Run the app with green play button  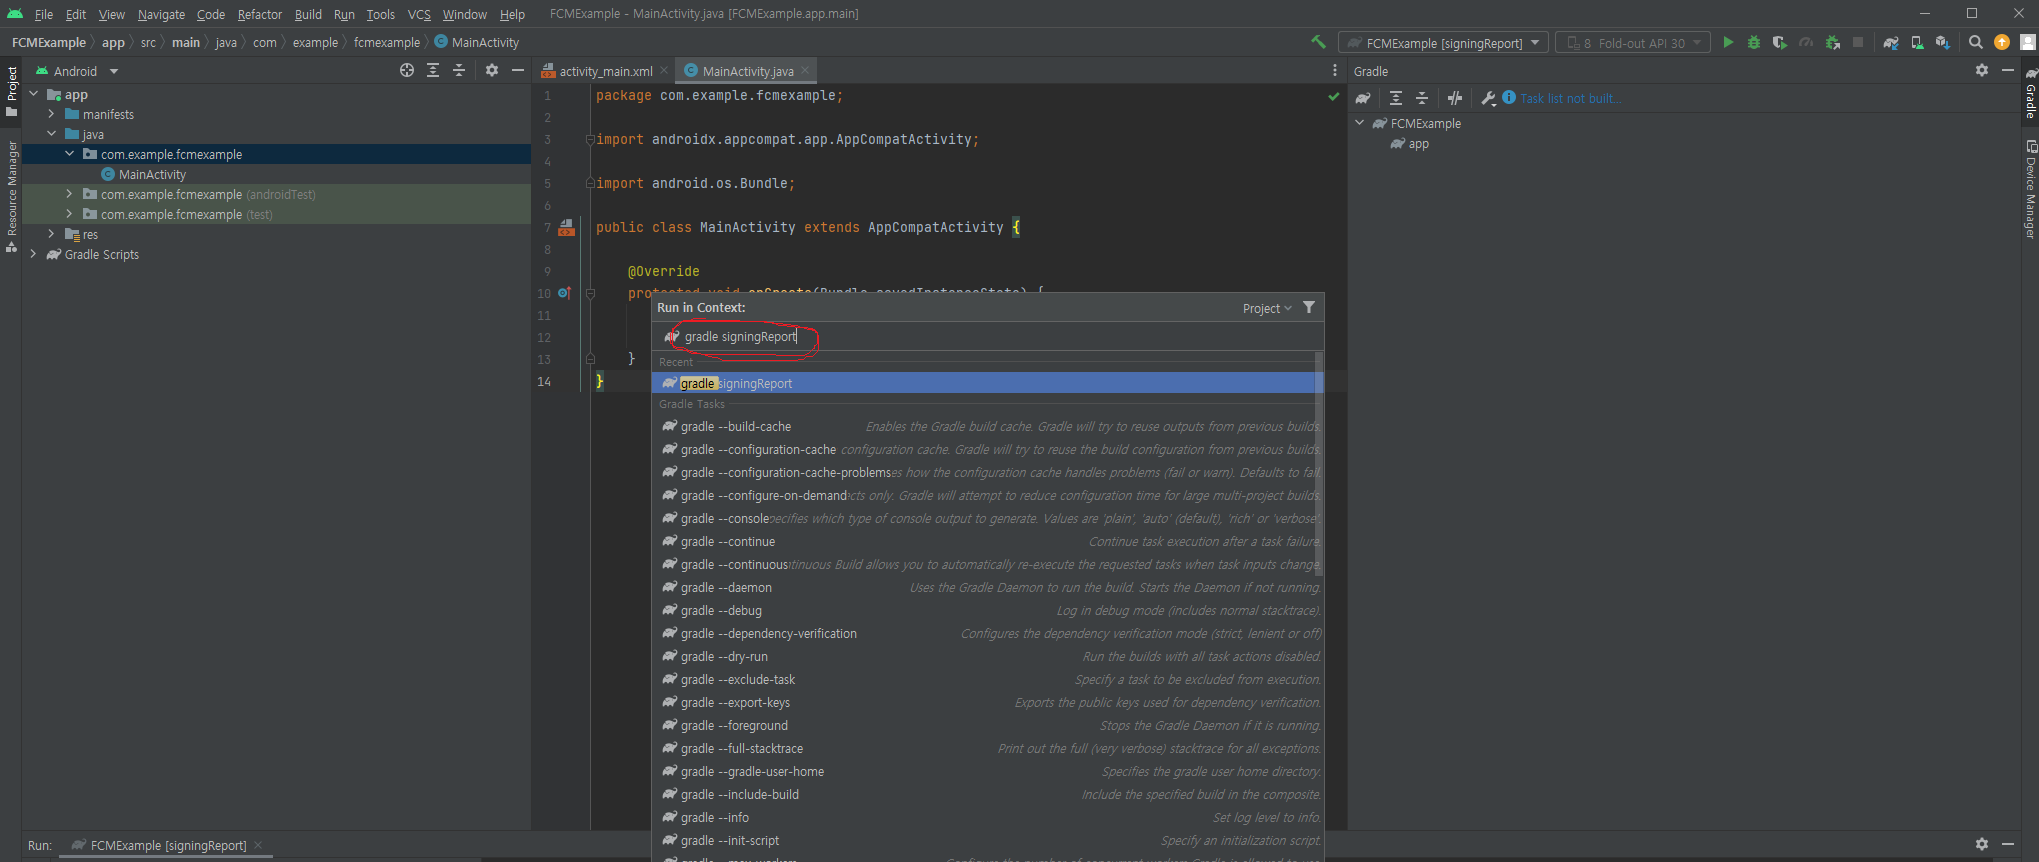click(1728, 42)
